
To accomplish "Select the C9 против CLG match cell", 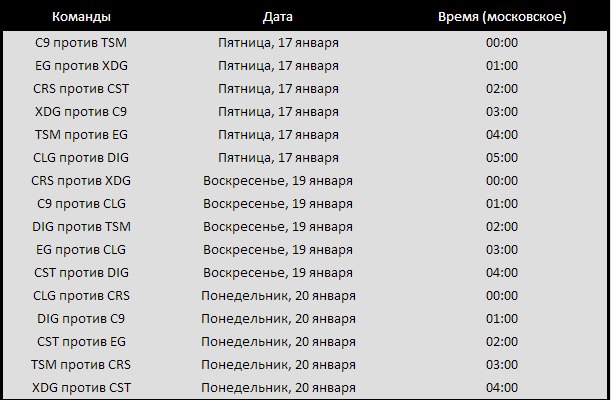I will click(x=81, y=204).
